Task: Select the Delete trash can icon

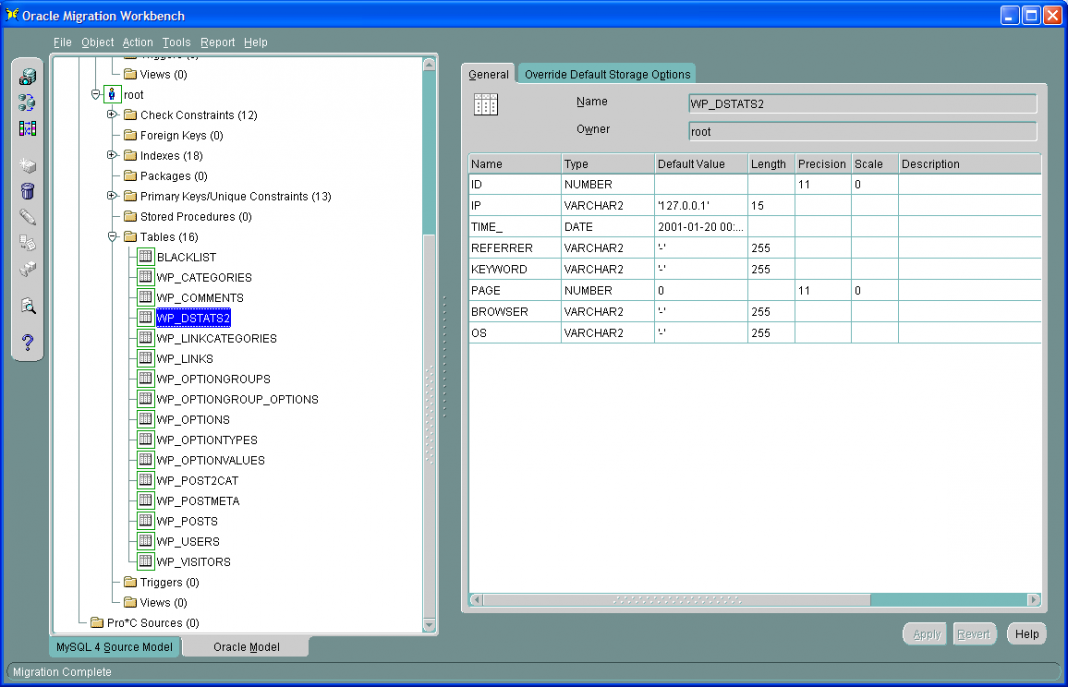Action: [x=27, y=190]
